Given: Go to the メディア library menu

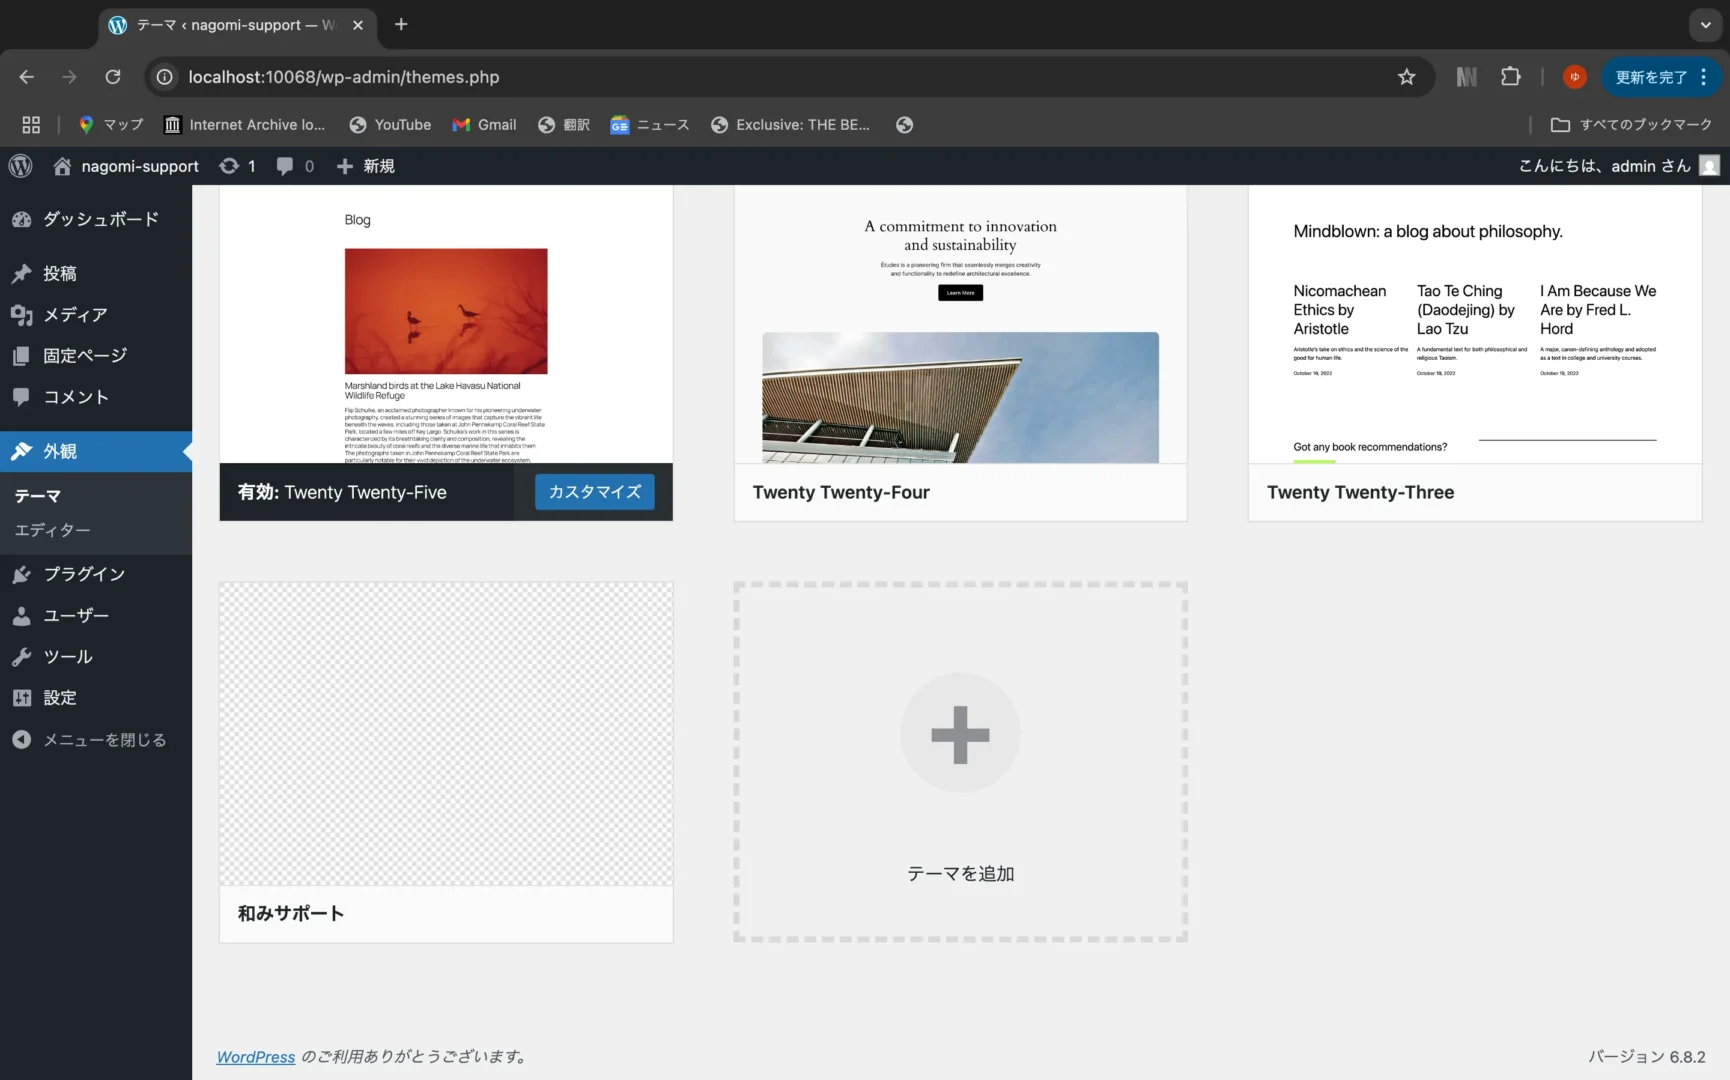Looking at the screenshot, I should tap(75, 315).
